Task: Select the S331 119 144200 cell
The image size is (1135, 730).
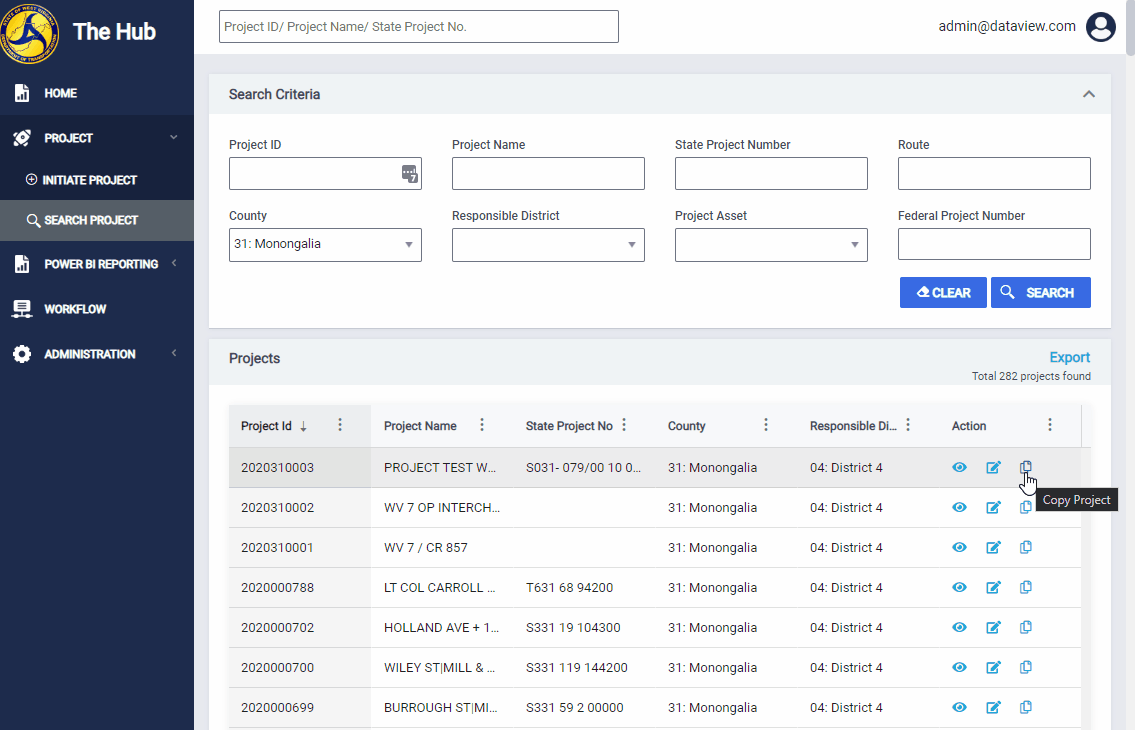Action: 583,668
